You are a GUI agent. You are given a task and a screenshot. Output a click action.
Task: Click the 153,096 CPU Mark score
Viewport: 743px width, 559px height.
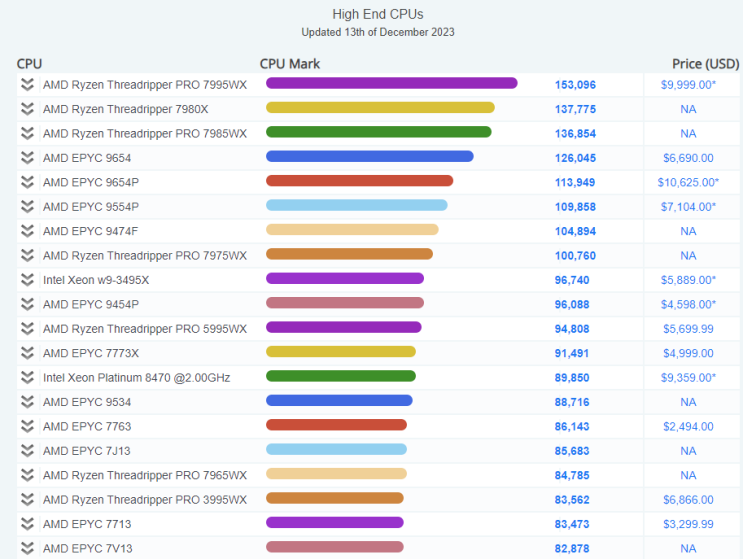(575, 85)
